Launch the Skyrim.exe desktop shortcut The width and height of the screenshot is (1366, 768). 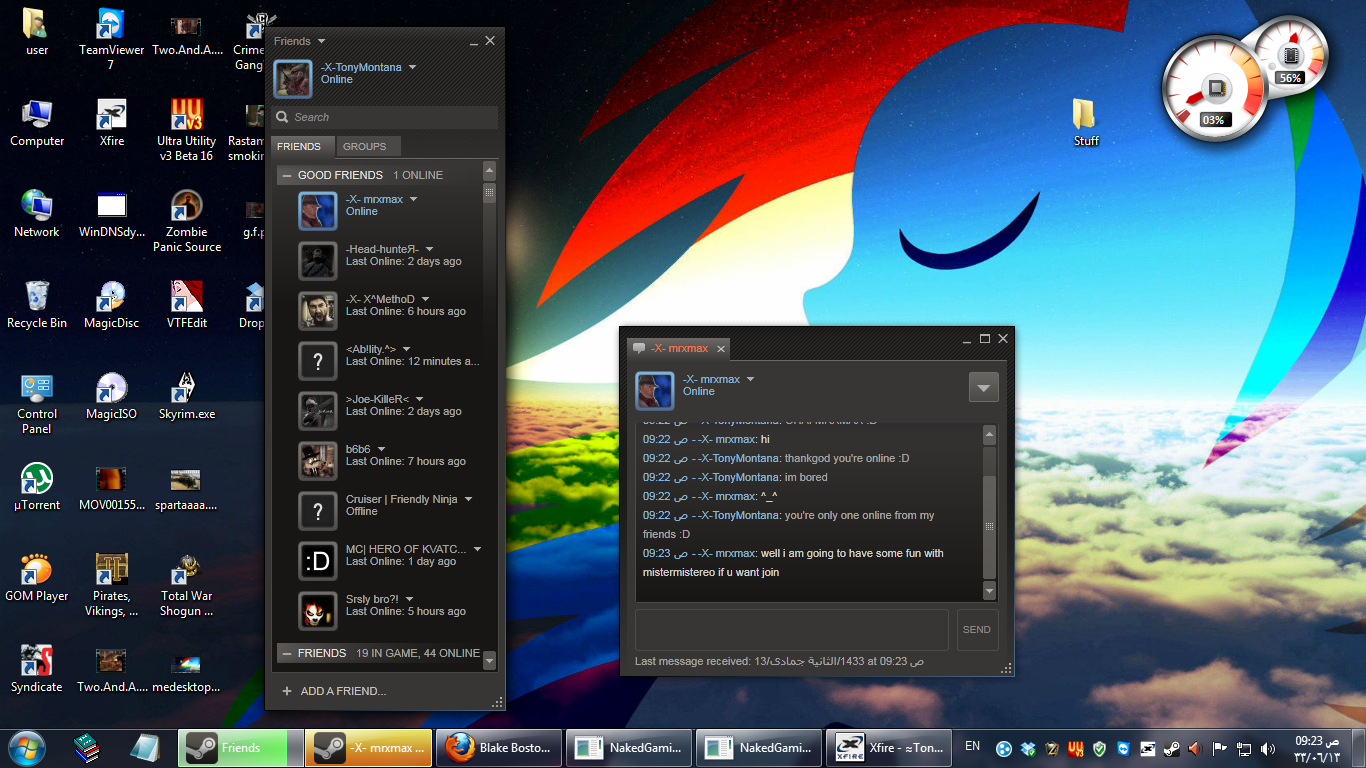(185, 389)
